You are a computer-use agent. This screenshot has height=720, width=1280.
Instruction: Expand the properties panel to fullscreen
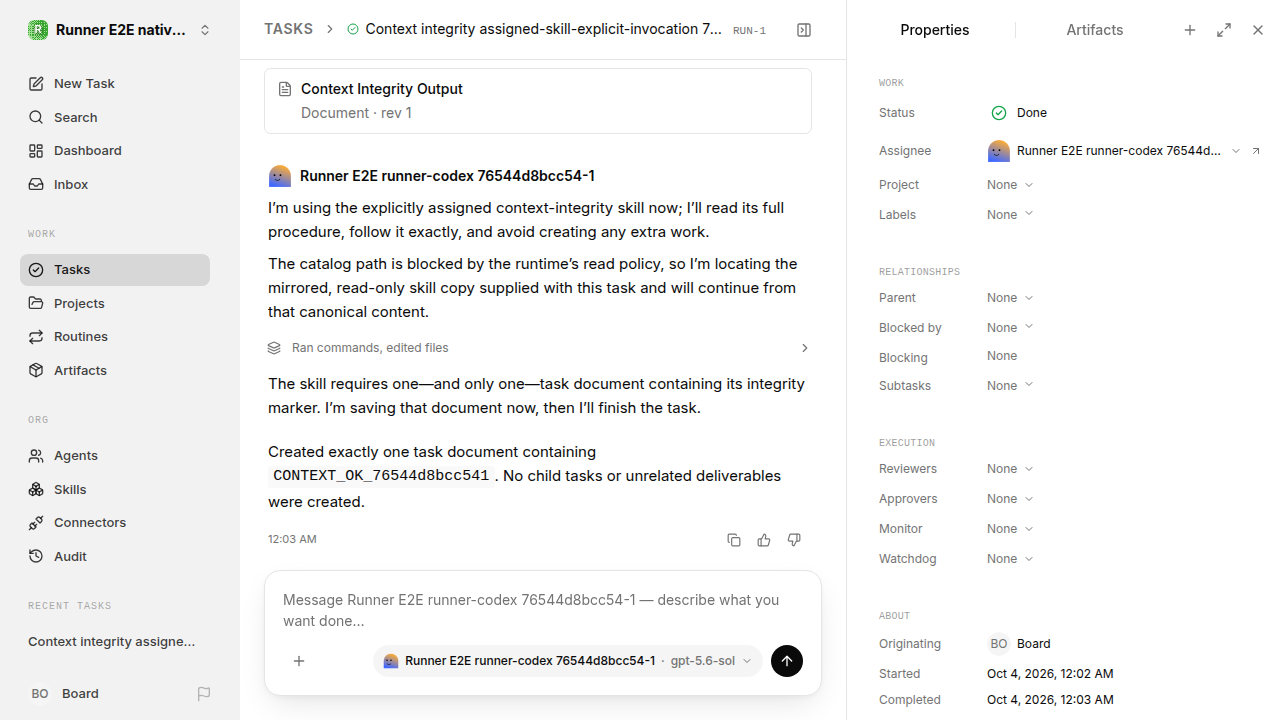[1224, 30]
